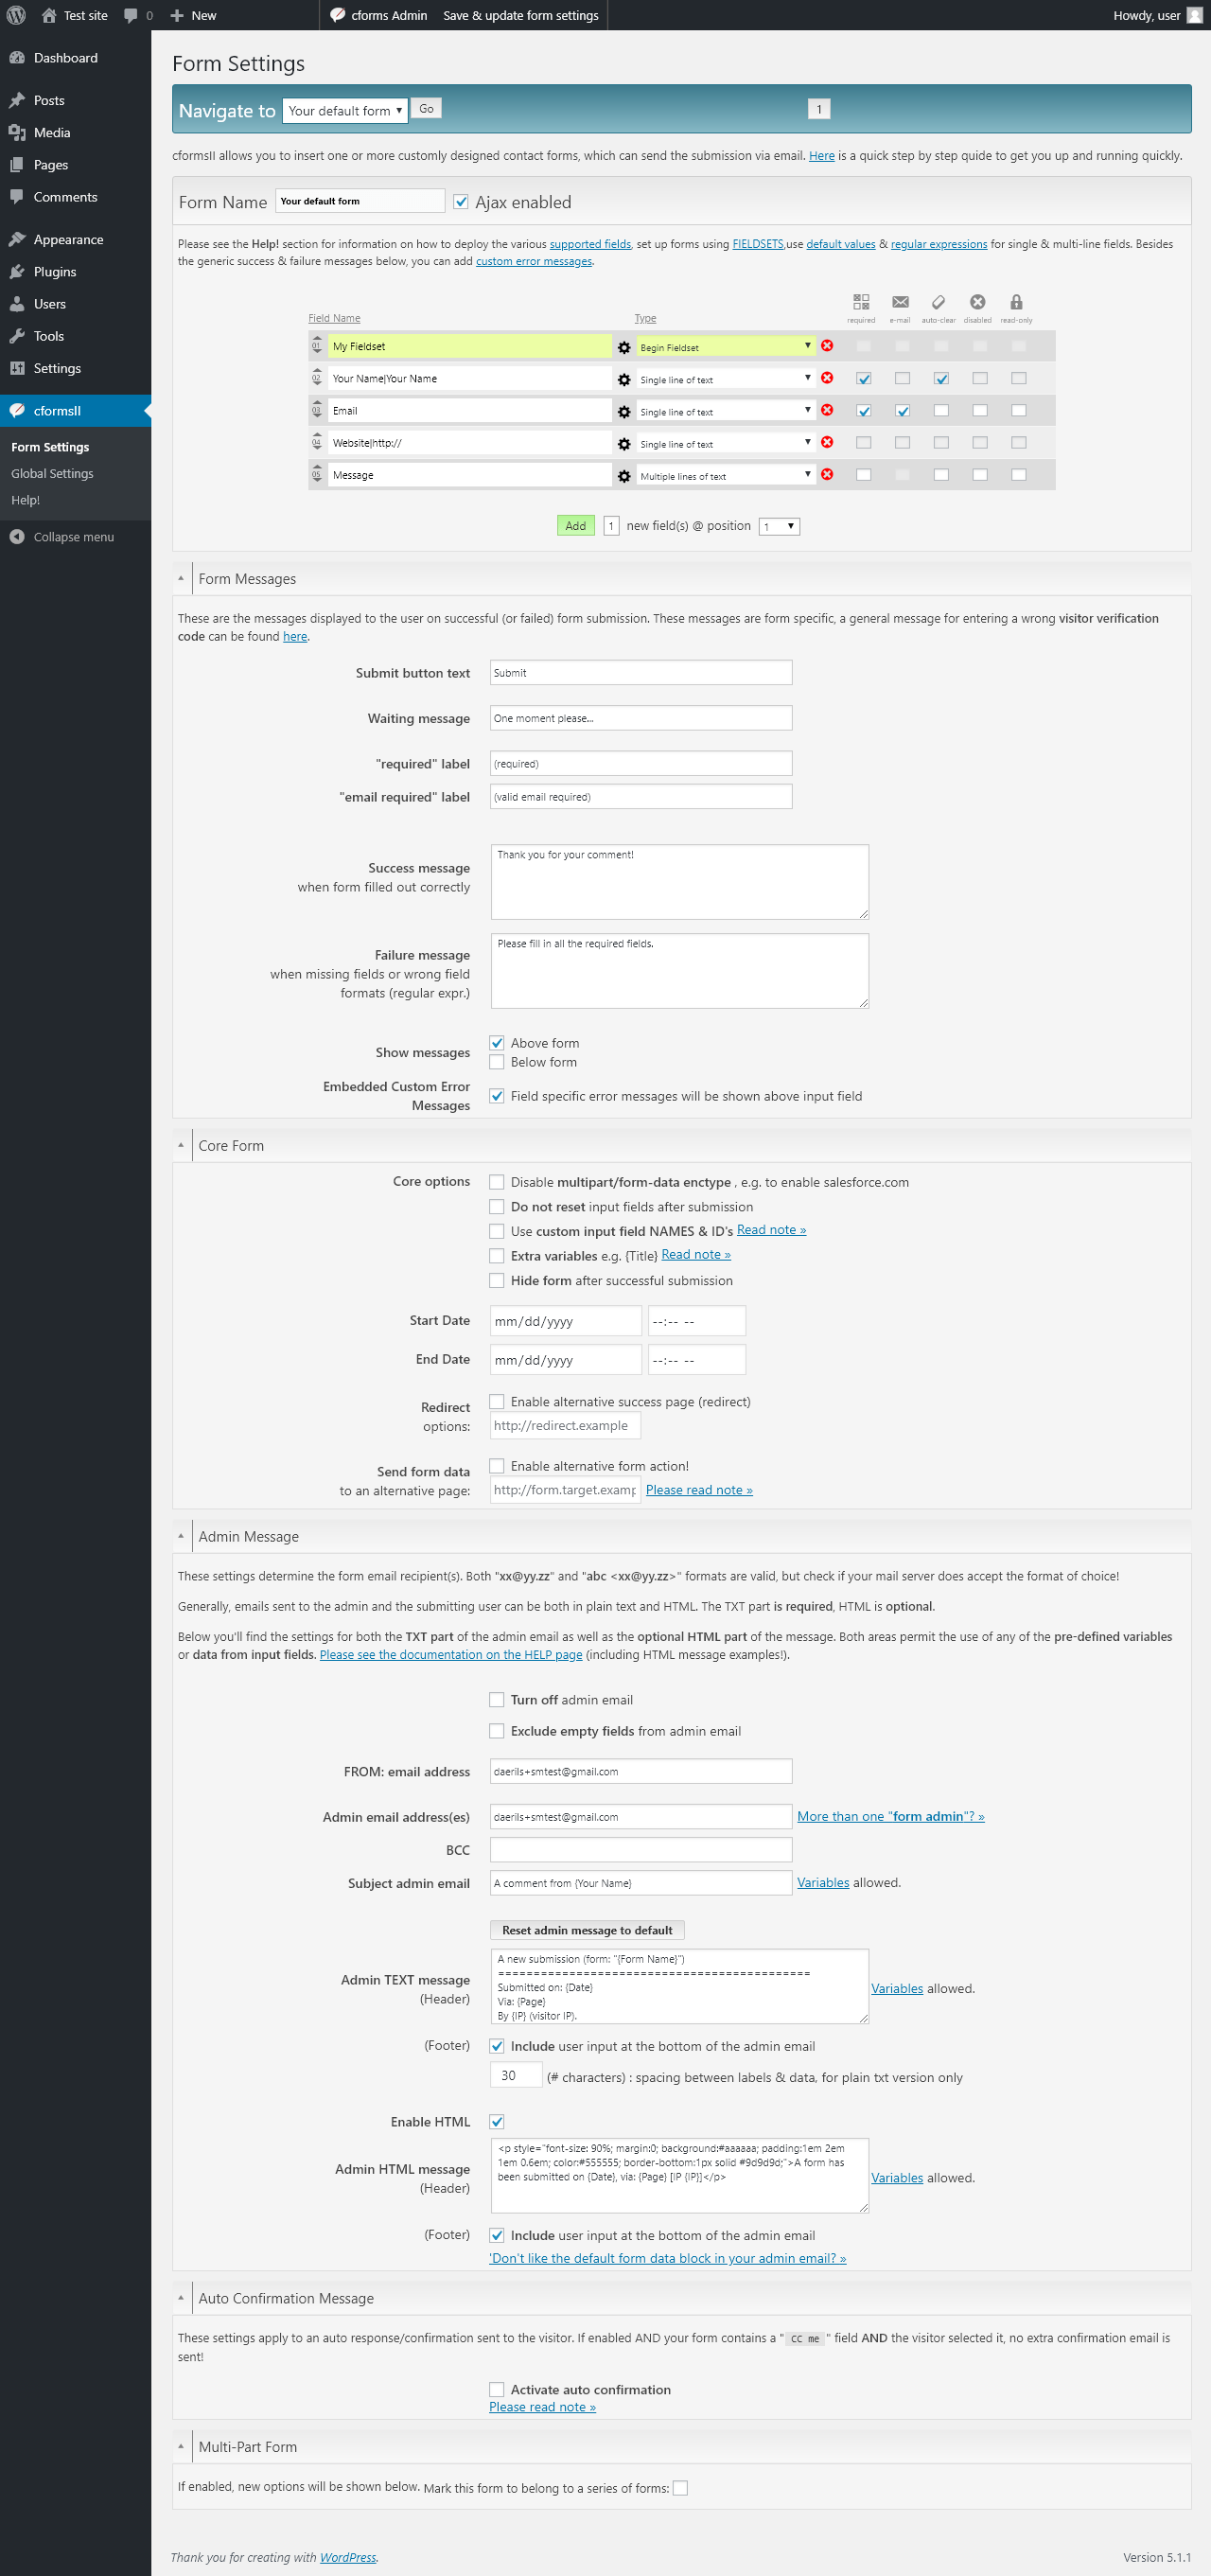
Task: Enable Below form show messages option
Action: coord(496,1062)
